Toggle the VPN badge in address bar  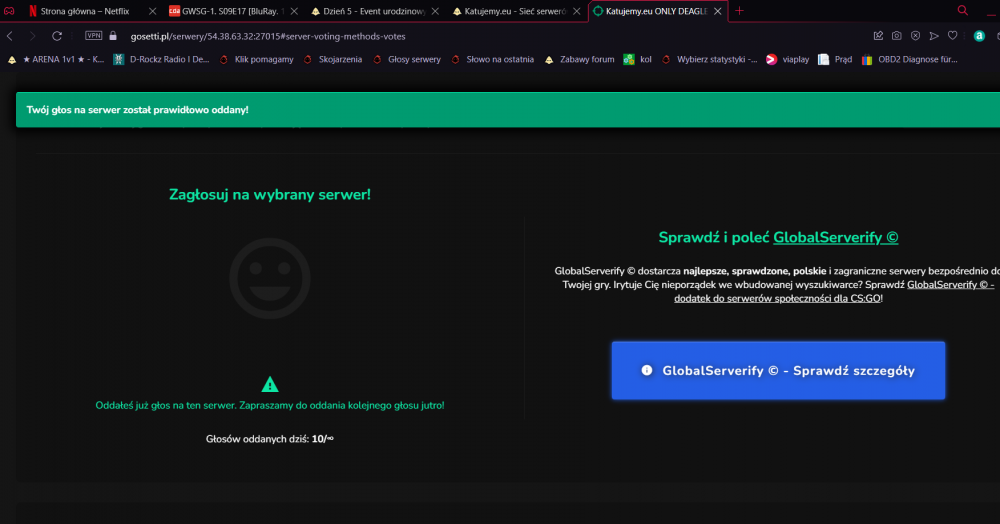coord(94,36)
